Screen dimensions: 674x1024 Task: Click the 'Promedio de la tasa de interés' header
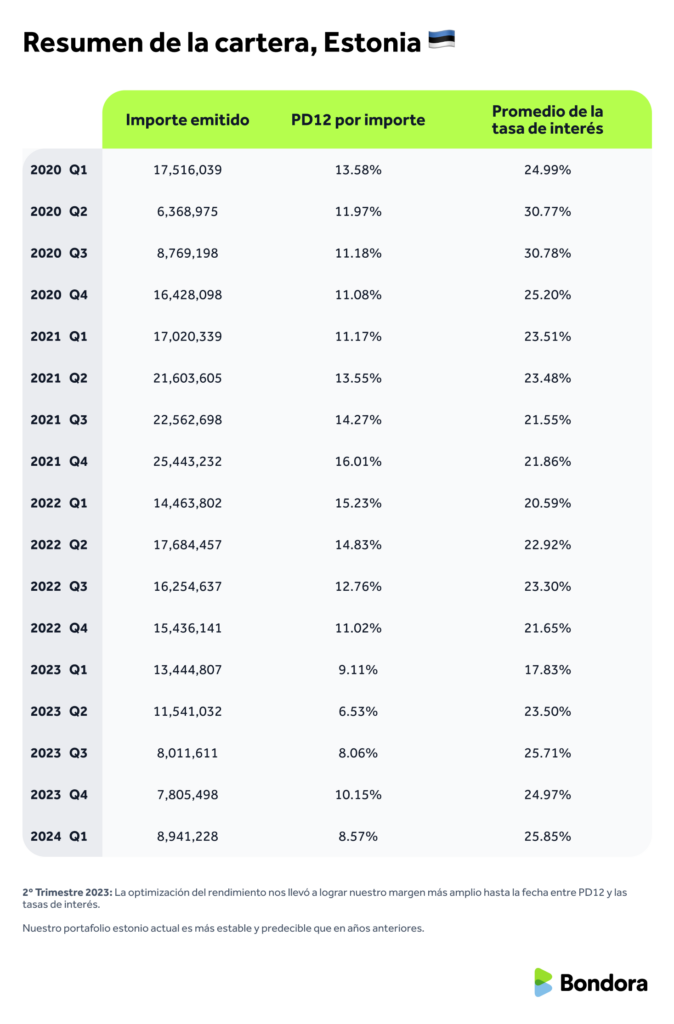tap(547, 120)
